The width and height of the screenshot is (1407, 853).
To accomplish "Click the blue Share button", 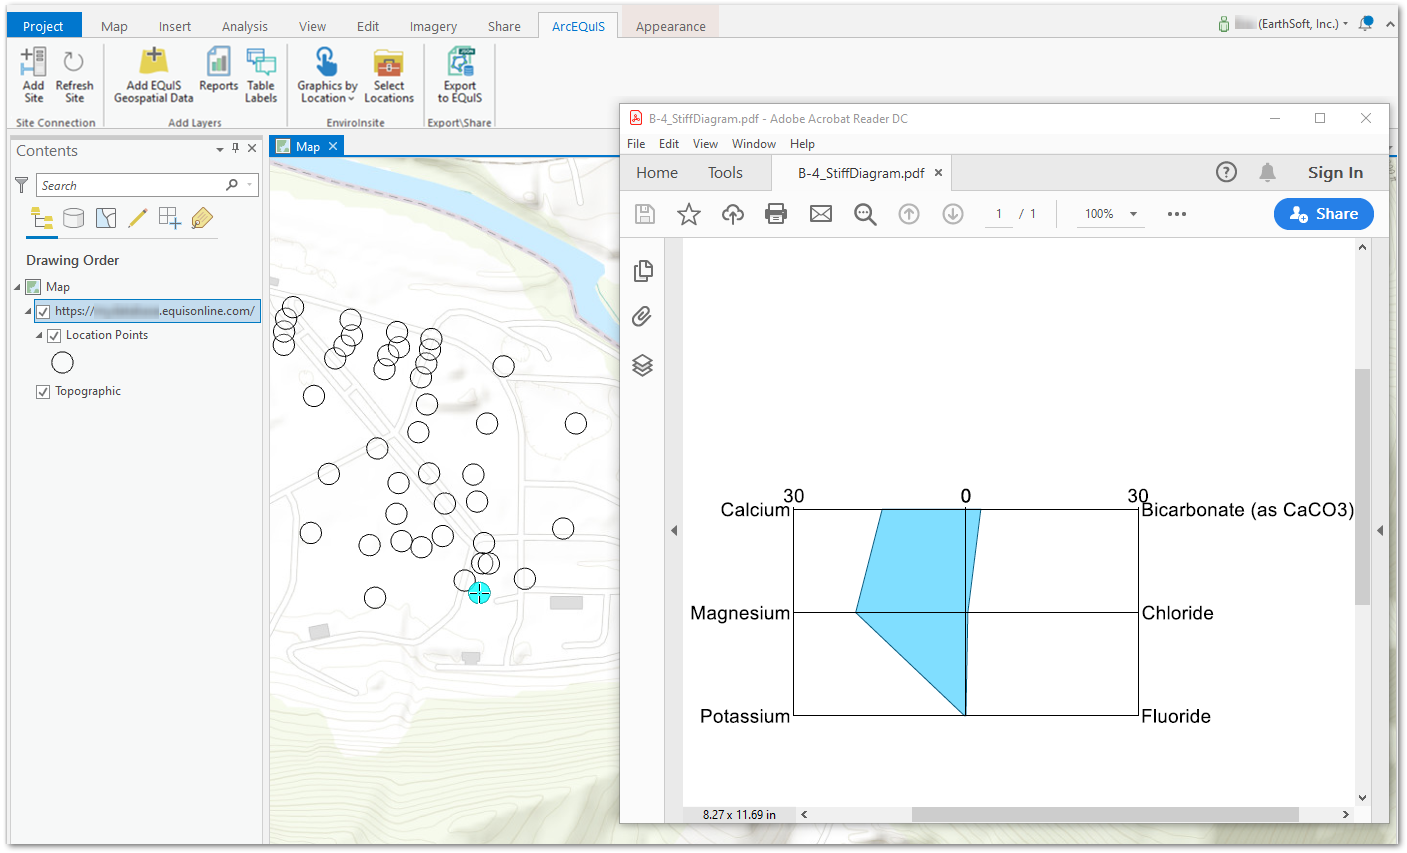I will pyautogui.click(x=1323, y=214).
